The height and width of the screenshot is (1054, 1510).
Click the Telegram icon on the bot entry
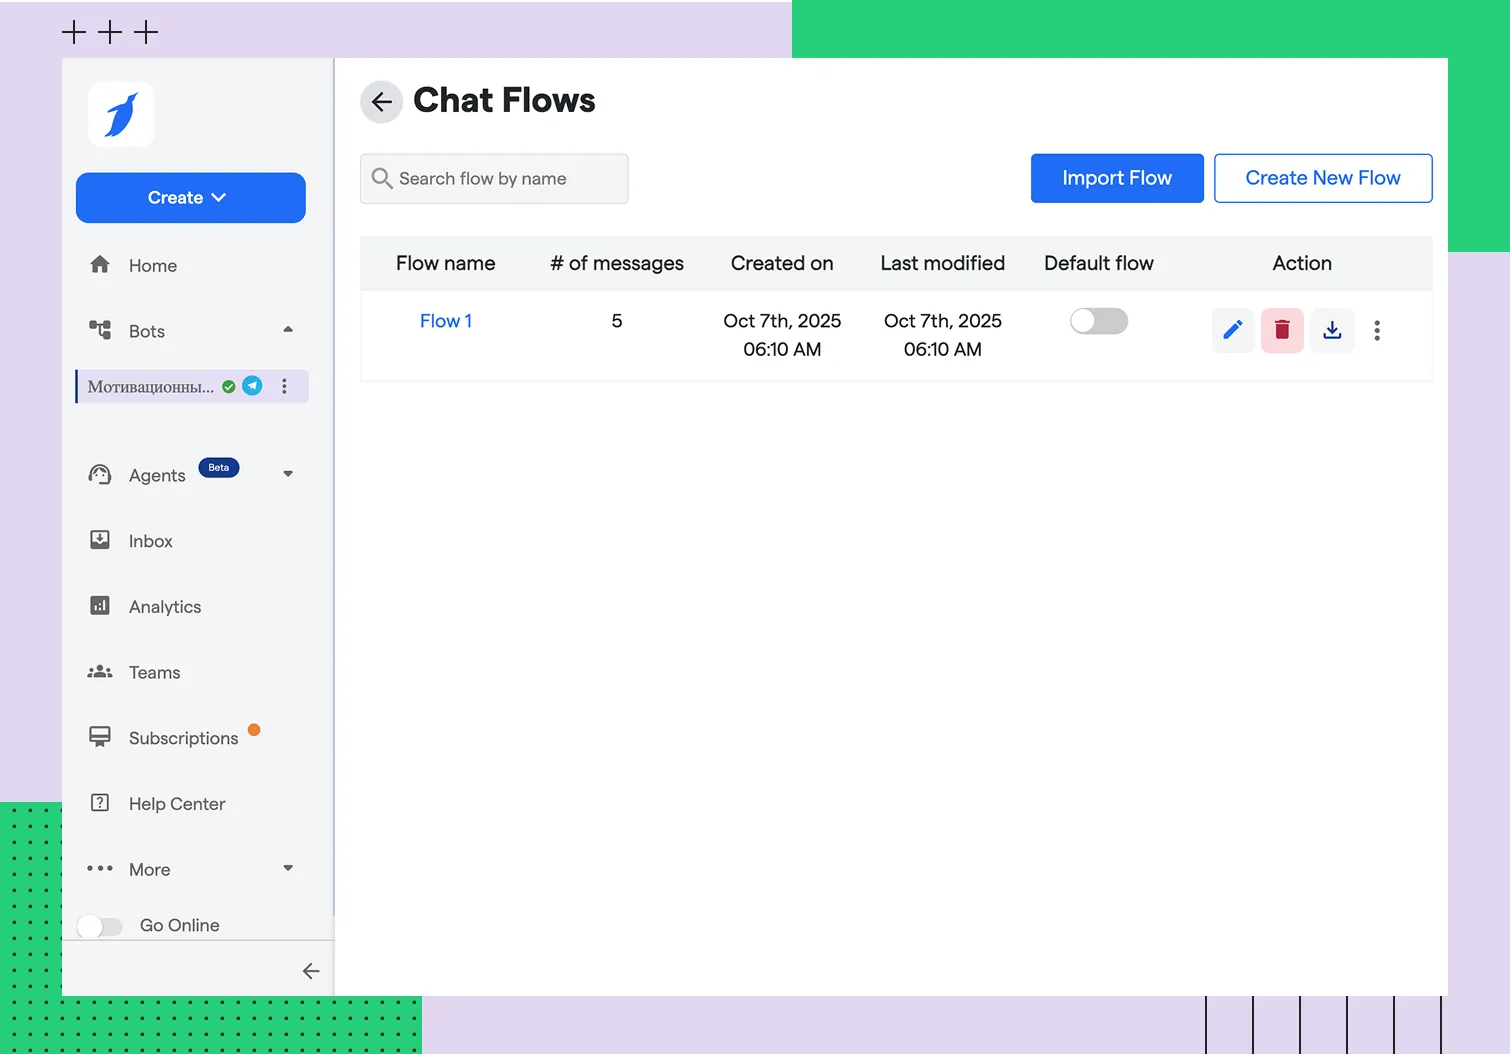click(253, 386)
